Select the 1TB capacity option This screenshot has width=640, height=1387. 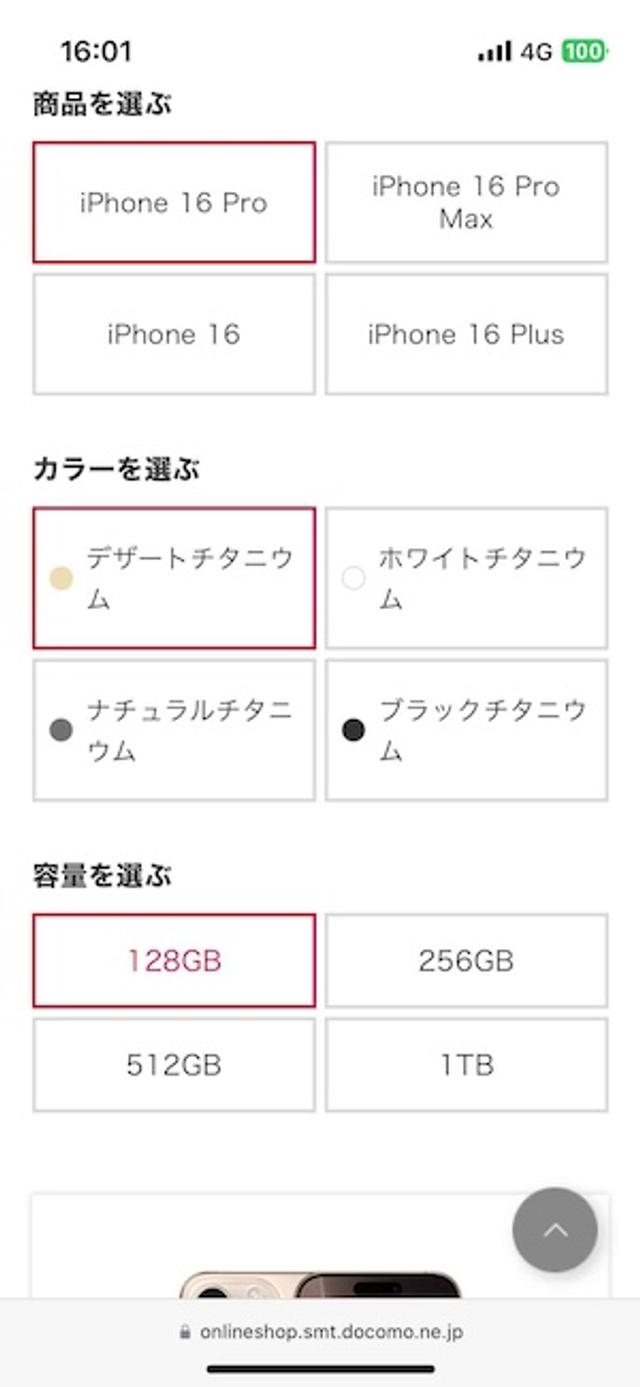coord(466,1064)
